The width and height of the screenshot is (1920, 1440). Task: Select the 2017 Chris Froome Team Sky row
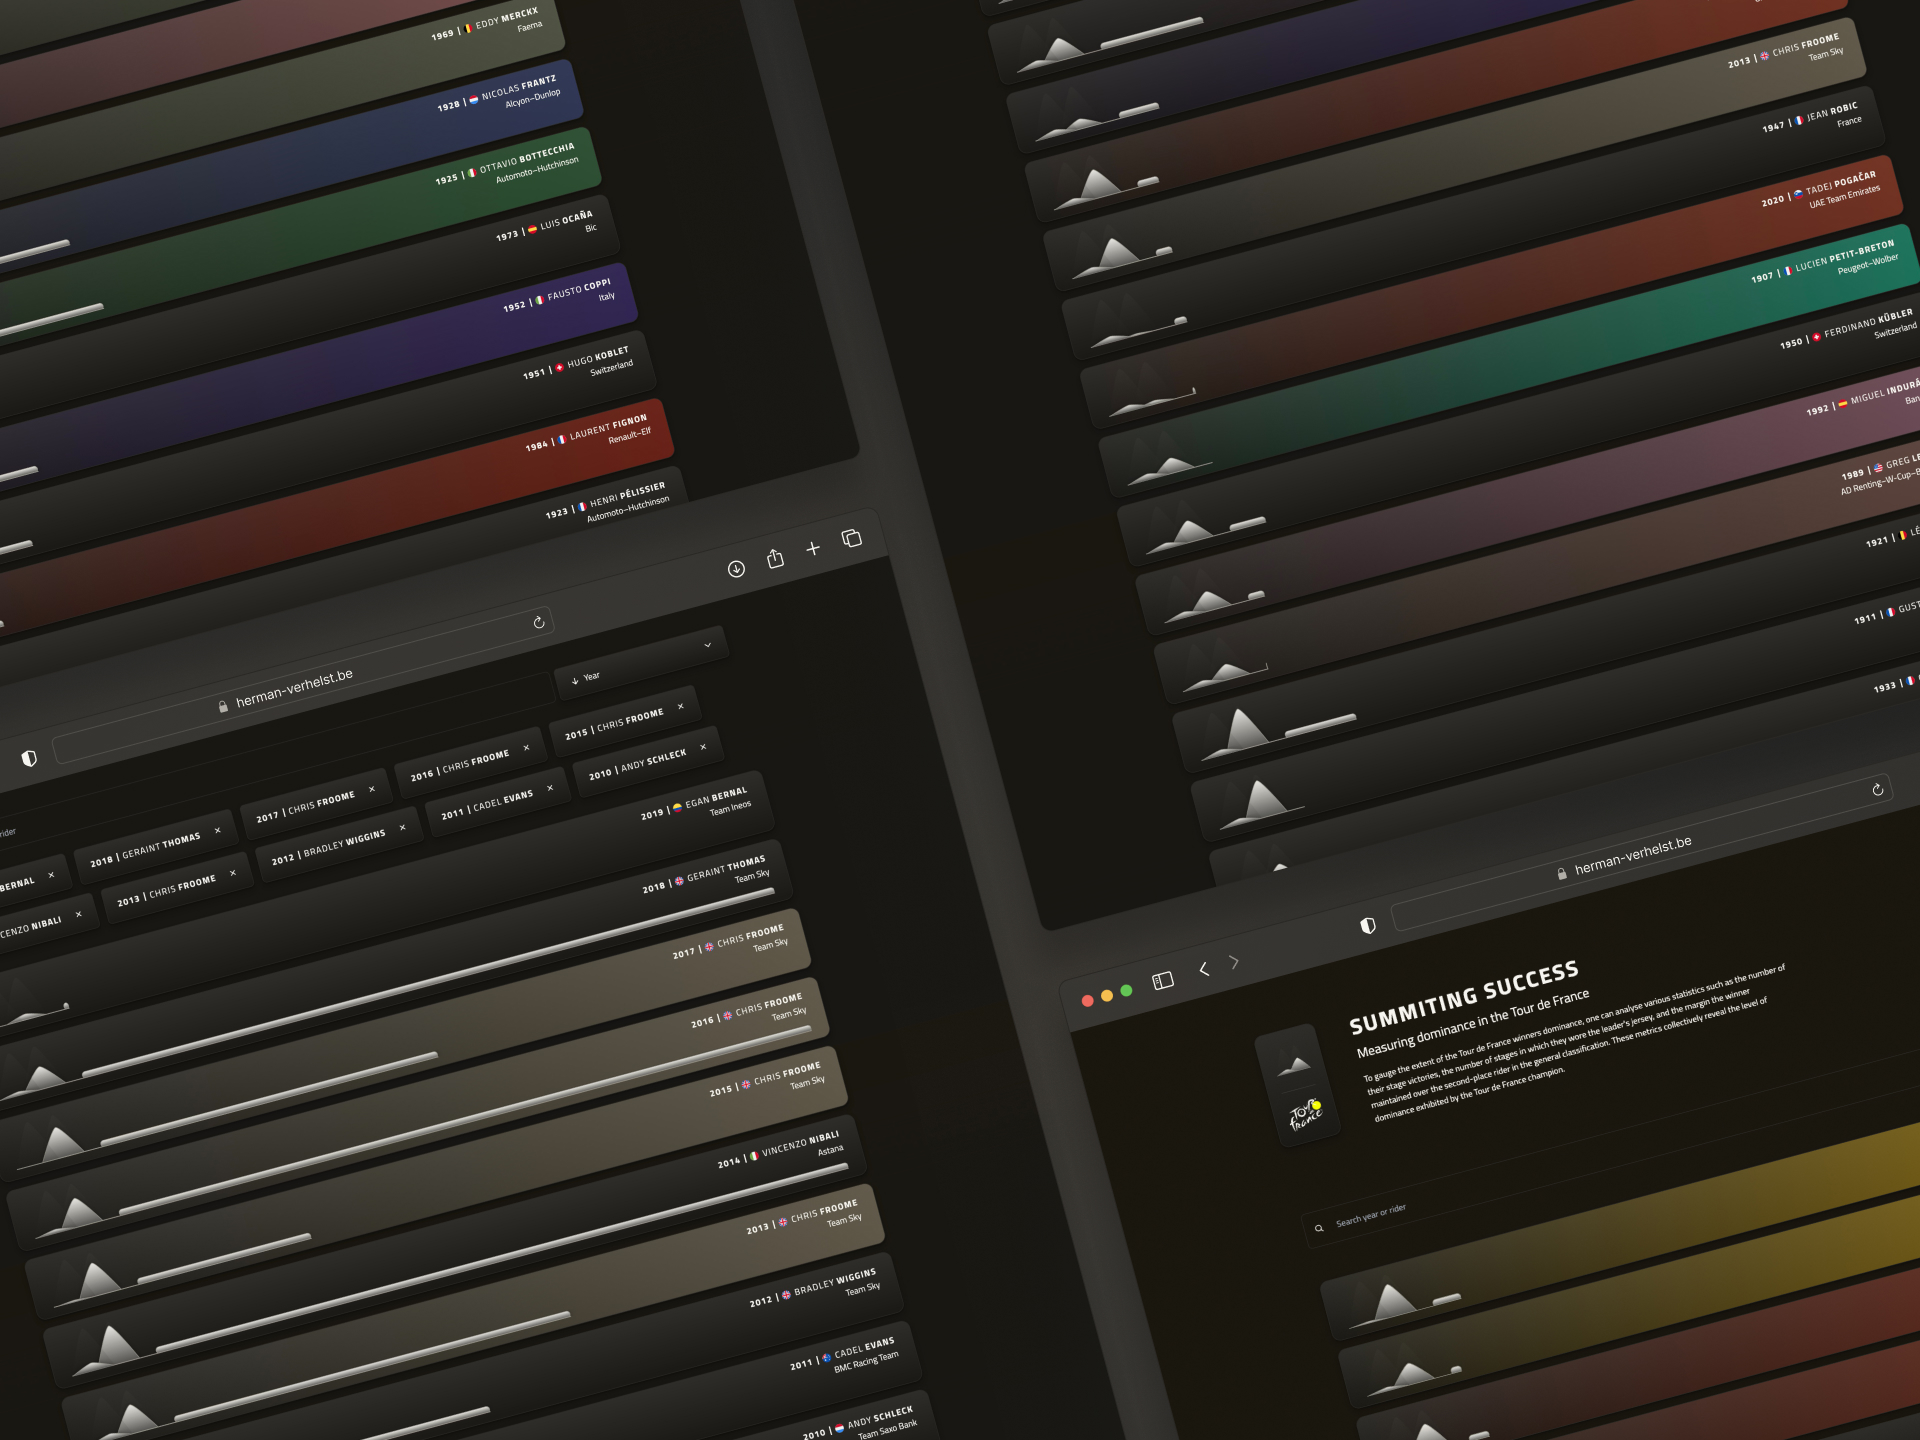point(405,1044)
